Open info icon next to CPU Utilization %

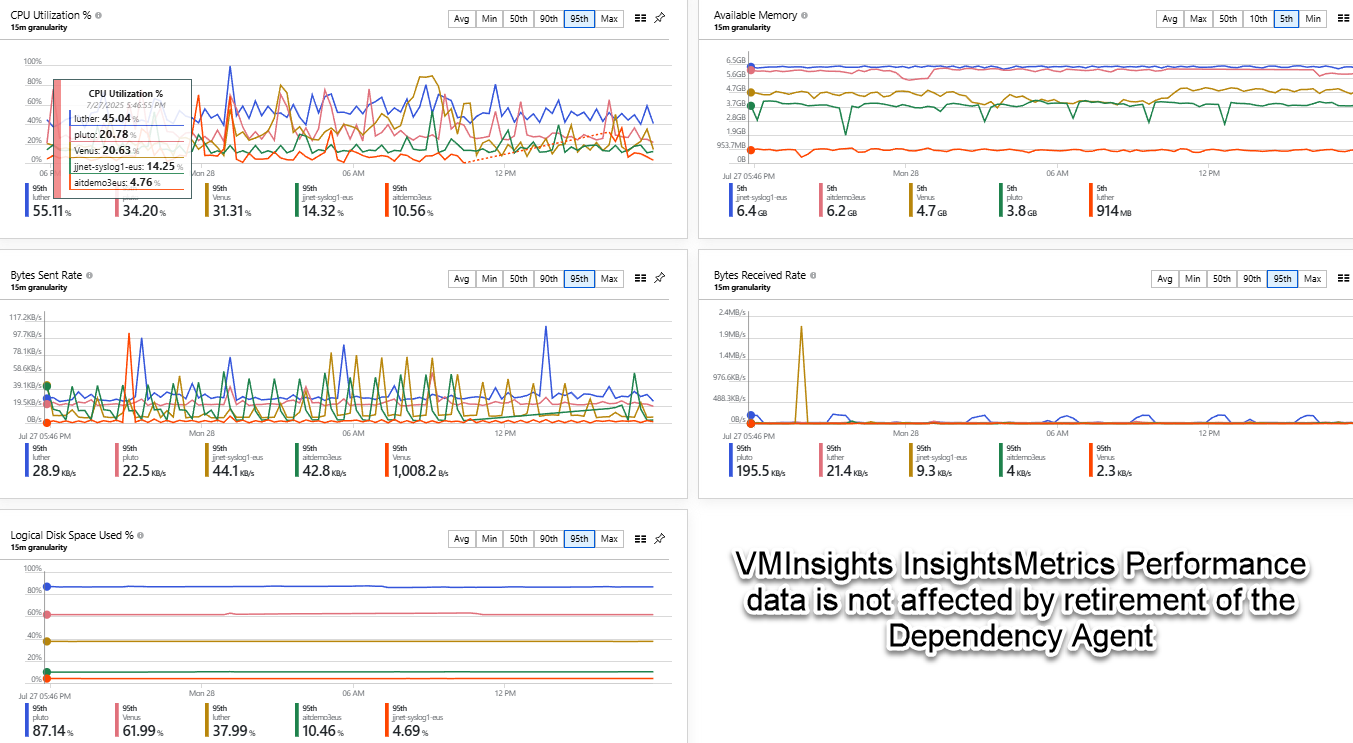(98, 16)
